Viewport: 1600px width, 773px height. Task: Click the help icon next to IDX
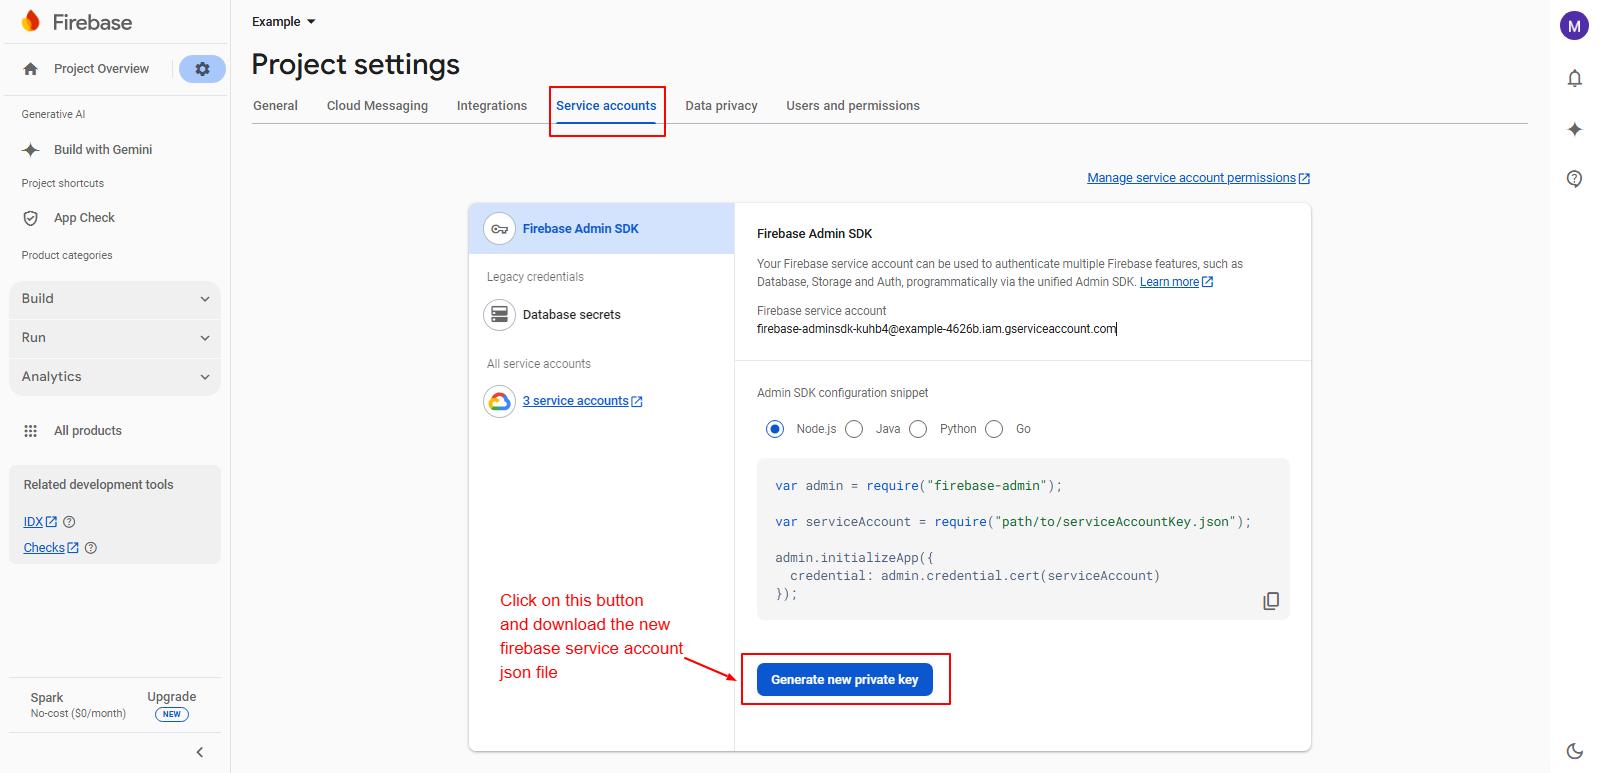tap(69, 522)
